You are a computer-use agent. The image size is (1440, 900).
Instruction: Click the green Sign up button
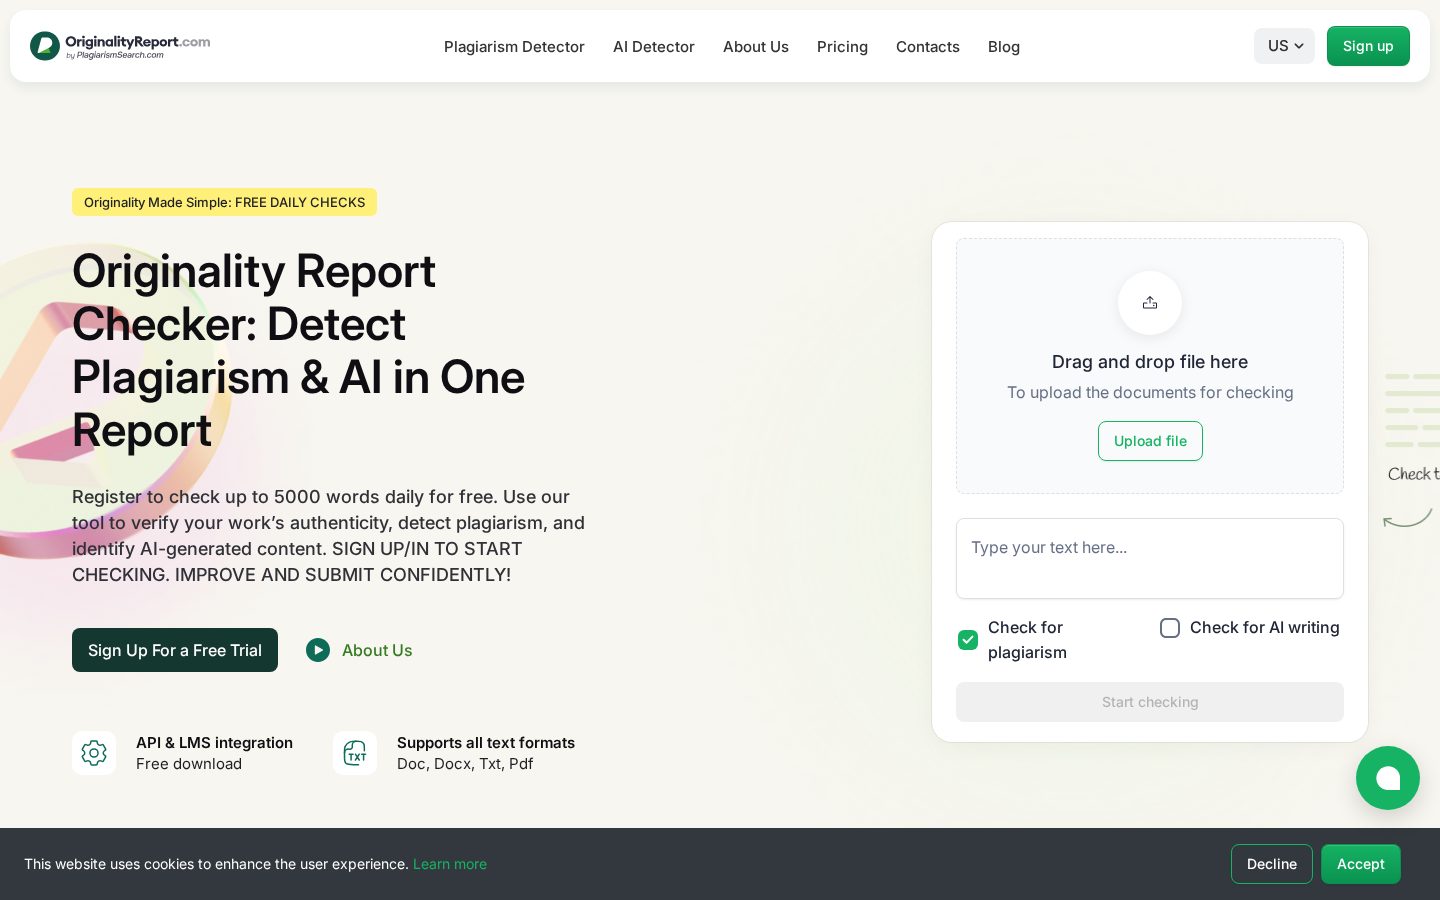pyautogui.click(x=1368, y=46)
